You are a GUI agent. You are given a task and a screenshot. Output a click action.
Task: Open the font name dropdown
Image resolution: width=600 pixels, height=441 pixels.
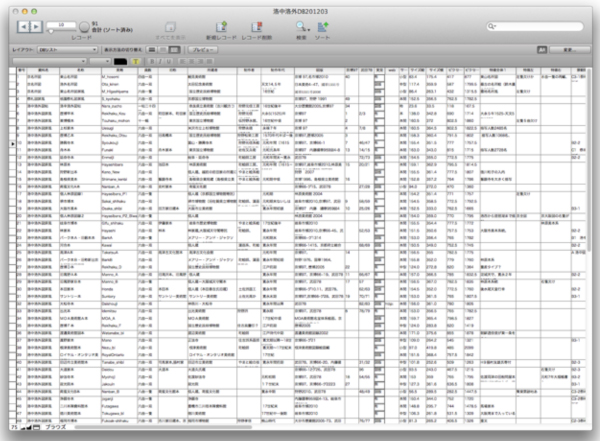tap(49, 61)
